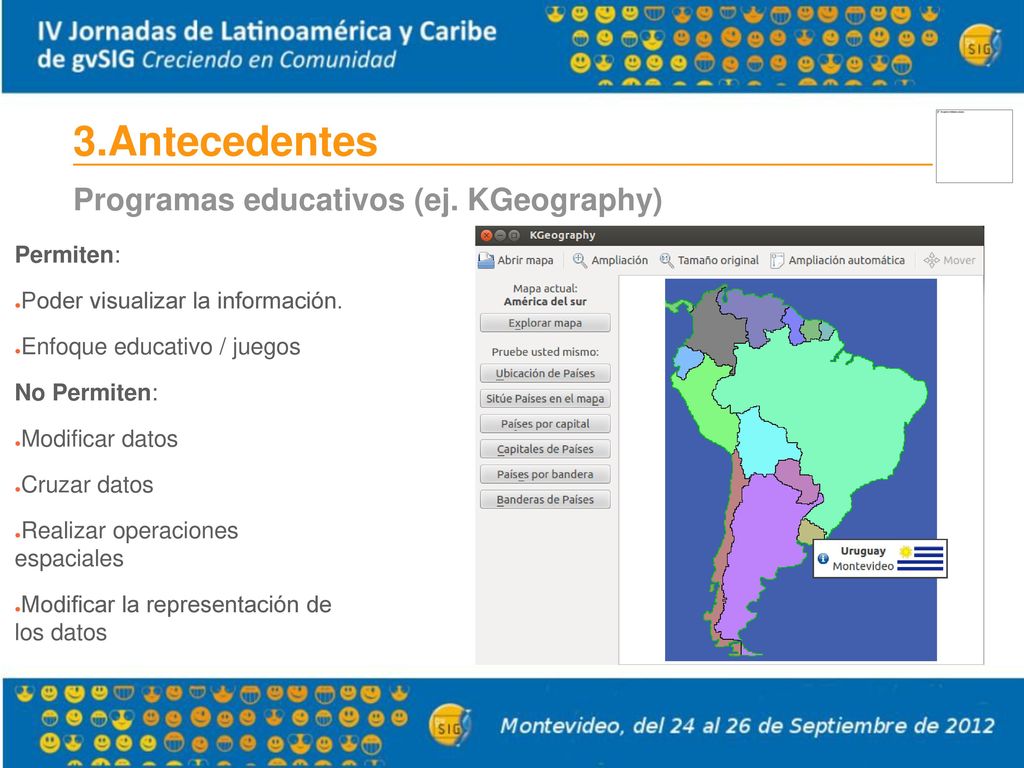The width and height of the screenshot is (1024, 768).
Task: Maximize the KGeography window
Action: [514, 235]
